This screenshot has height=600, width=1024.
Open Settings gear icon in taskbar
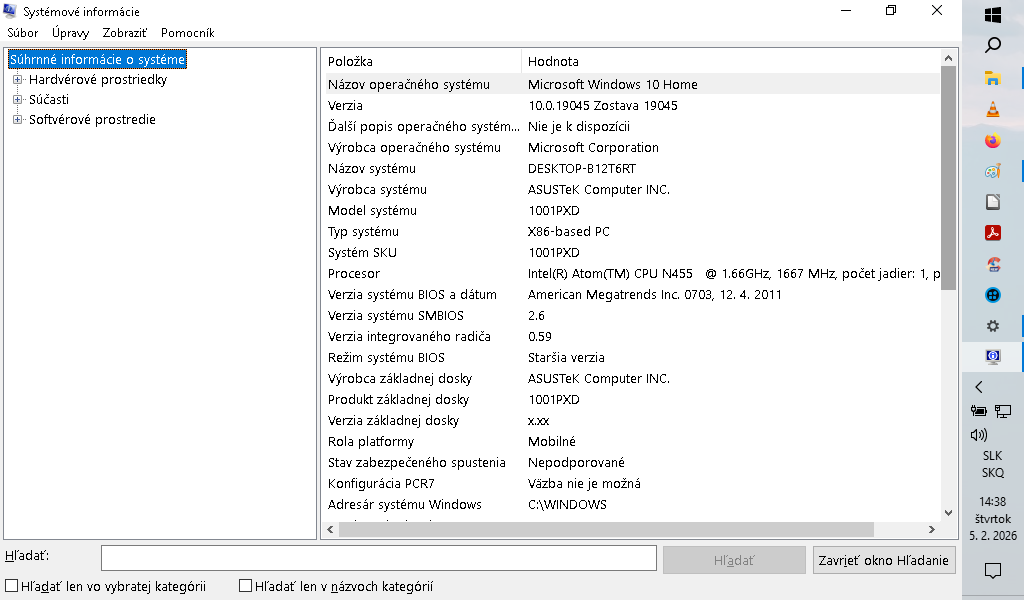click(993, 326)
